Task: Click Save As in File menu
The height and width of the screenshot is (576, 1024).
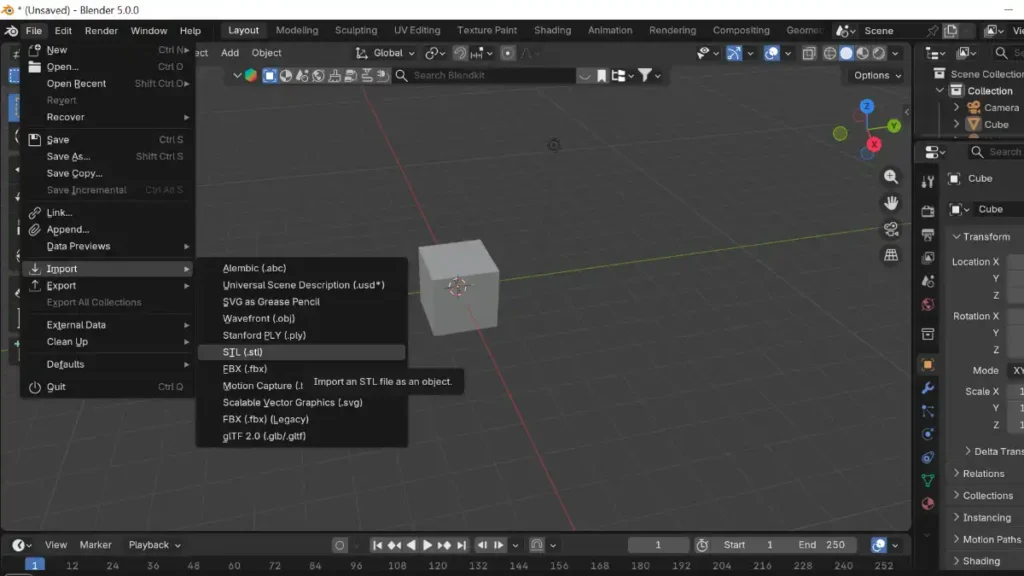Action: pos(108,156)
